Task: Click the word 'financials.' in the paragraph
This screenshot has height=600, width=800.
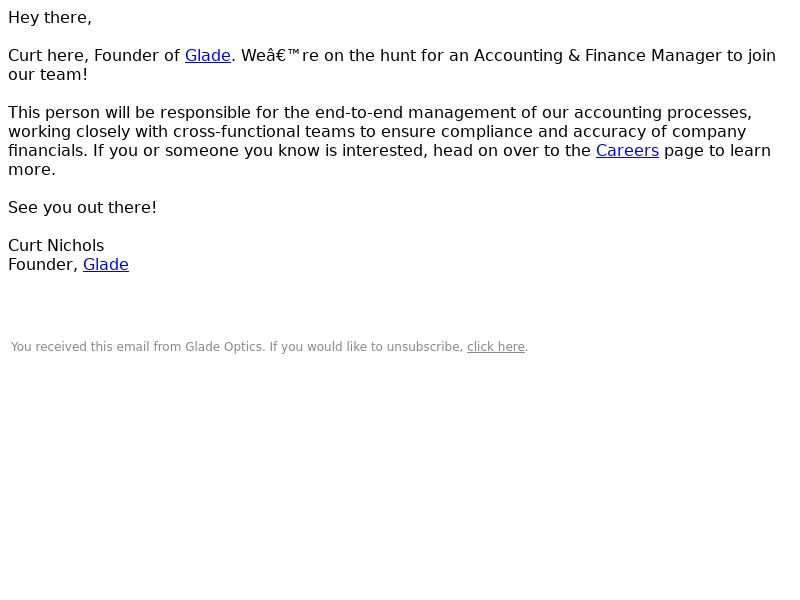Action: tap(48, 151)
